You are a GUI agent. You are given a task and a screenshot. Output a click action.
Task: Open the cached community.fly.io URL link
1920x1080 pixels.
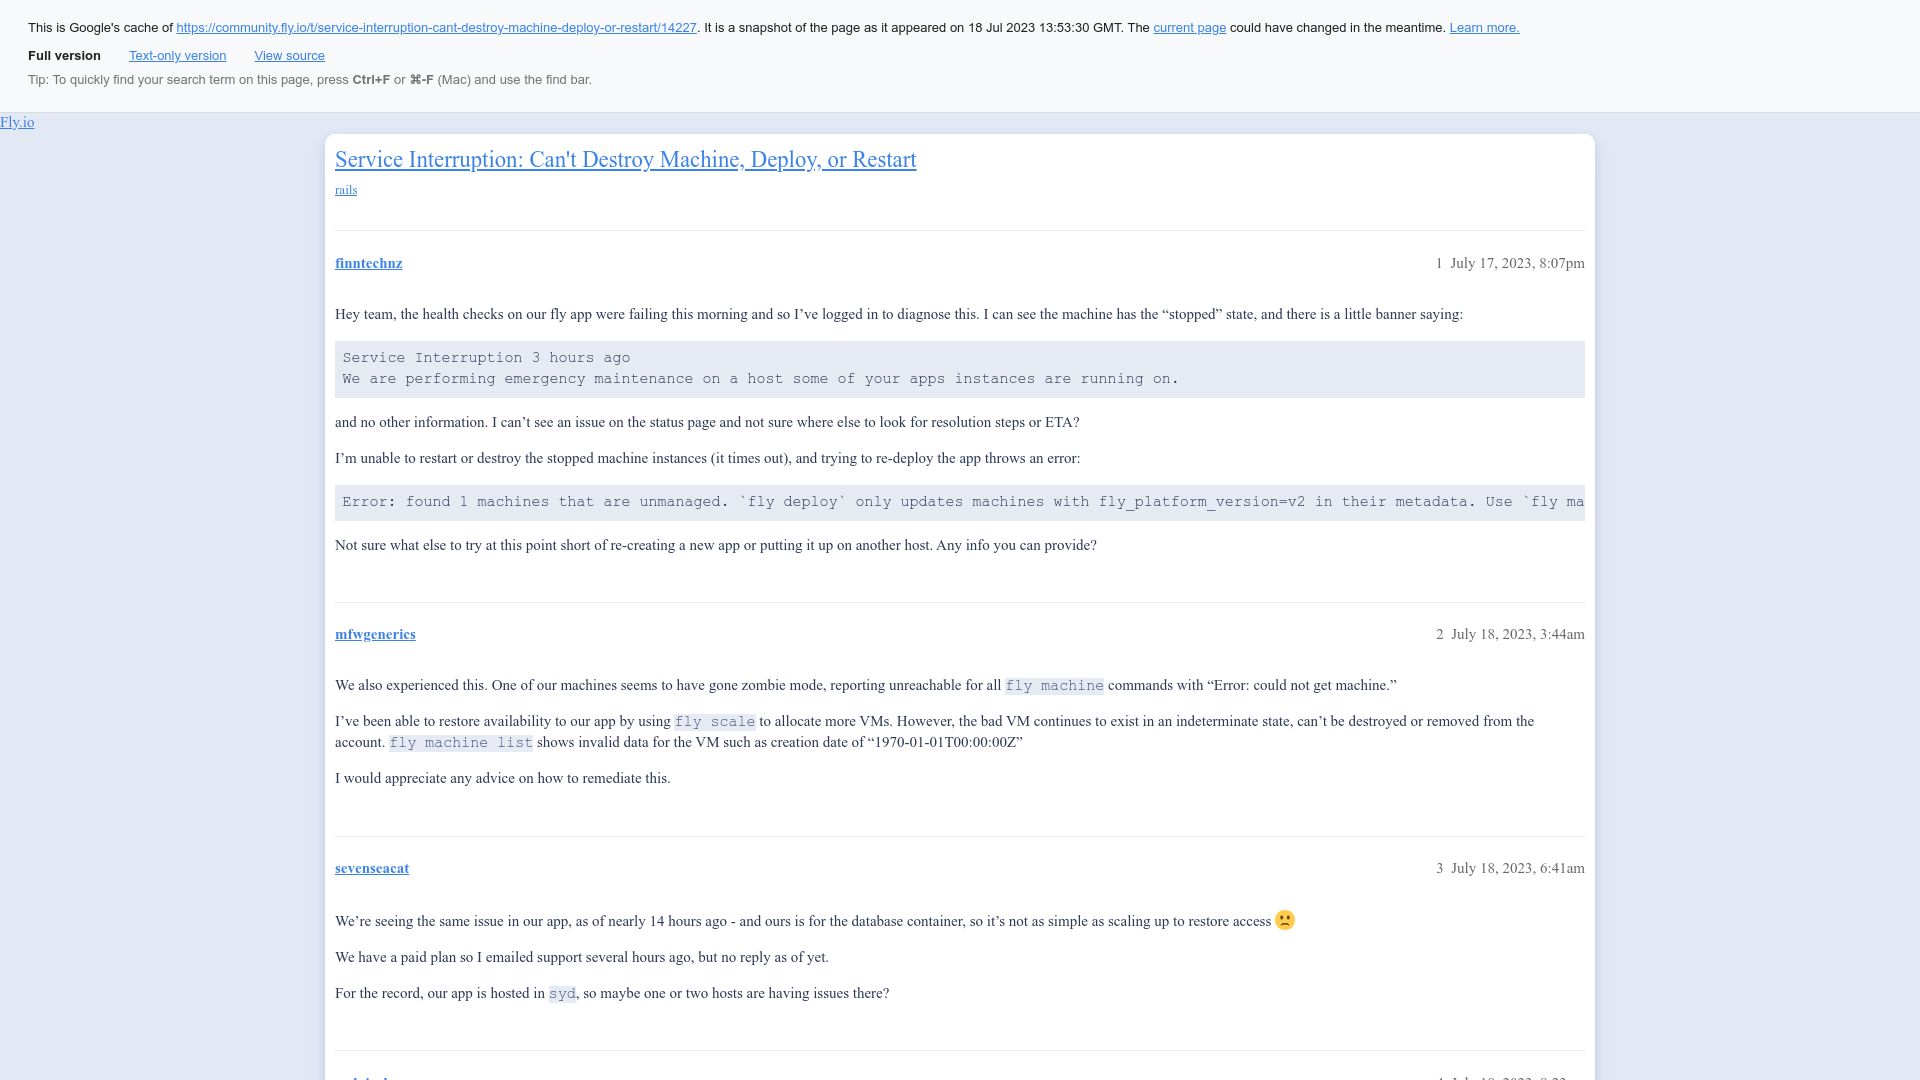point(436,28)
